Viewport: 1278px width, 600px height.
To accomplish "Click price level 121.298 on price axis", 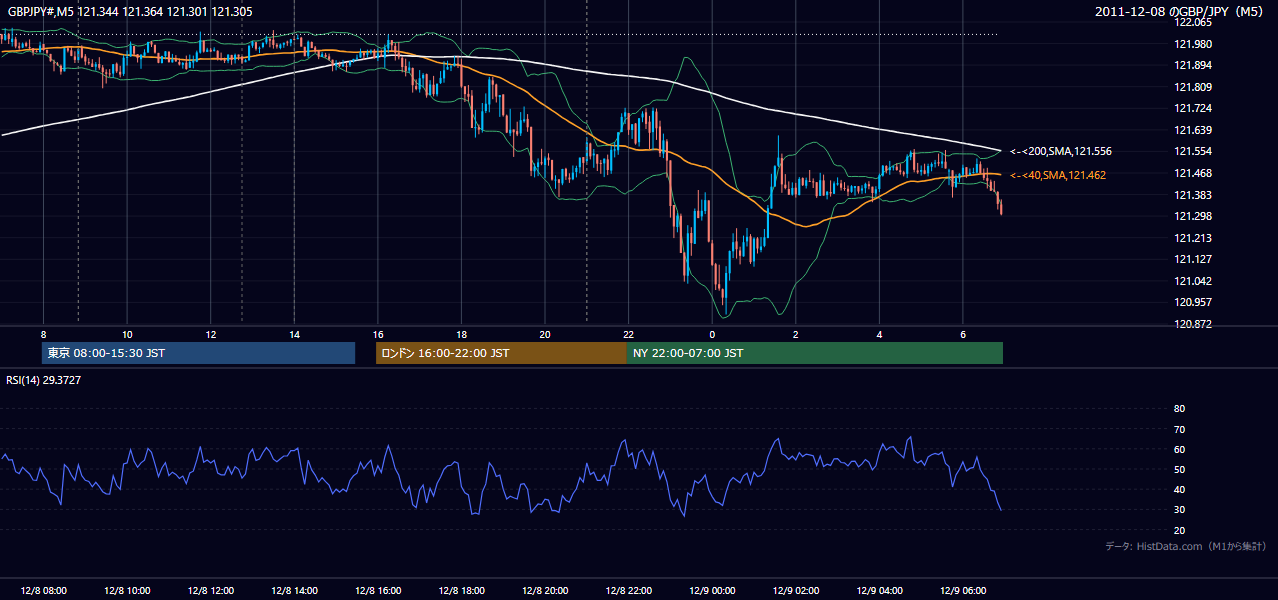I will tap(1194, 216).
